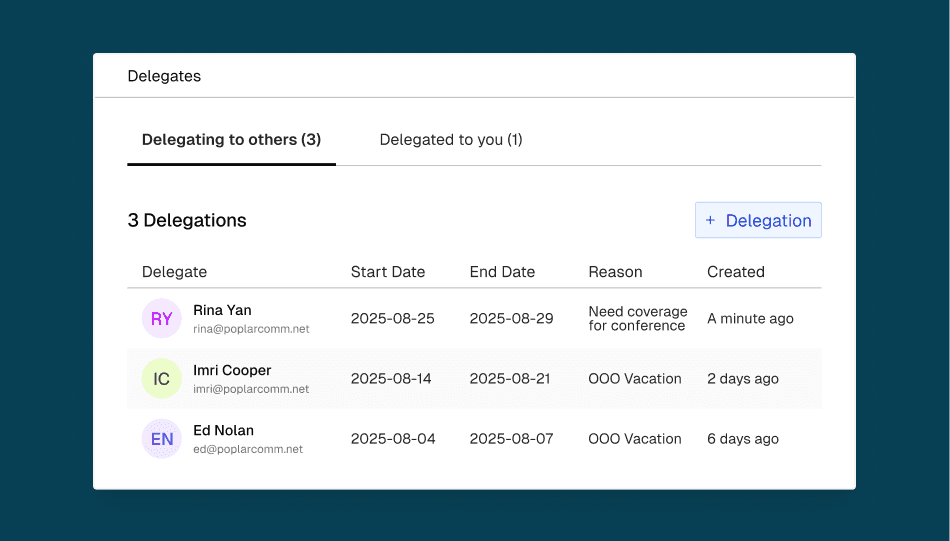Select the Imri Cooper name text

click(232, 370)
